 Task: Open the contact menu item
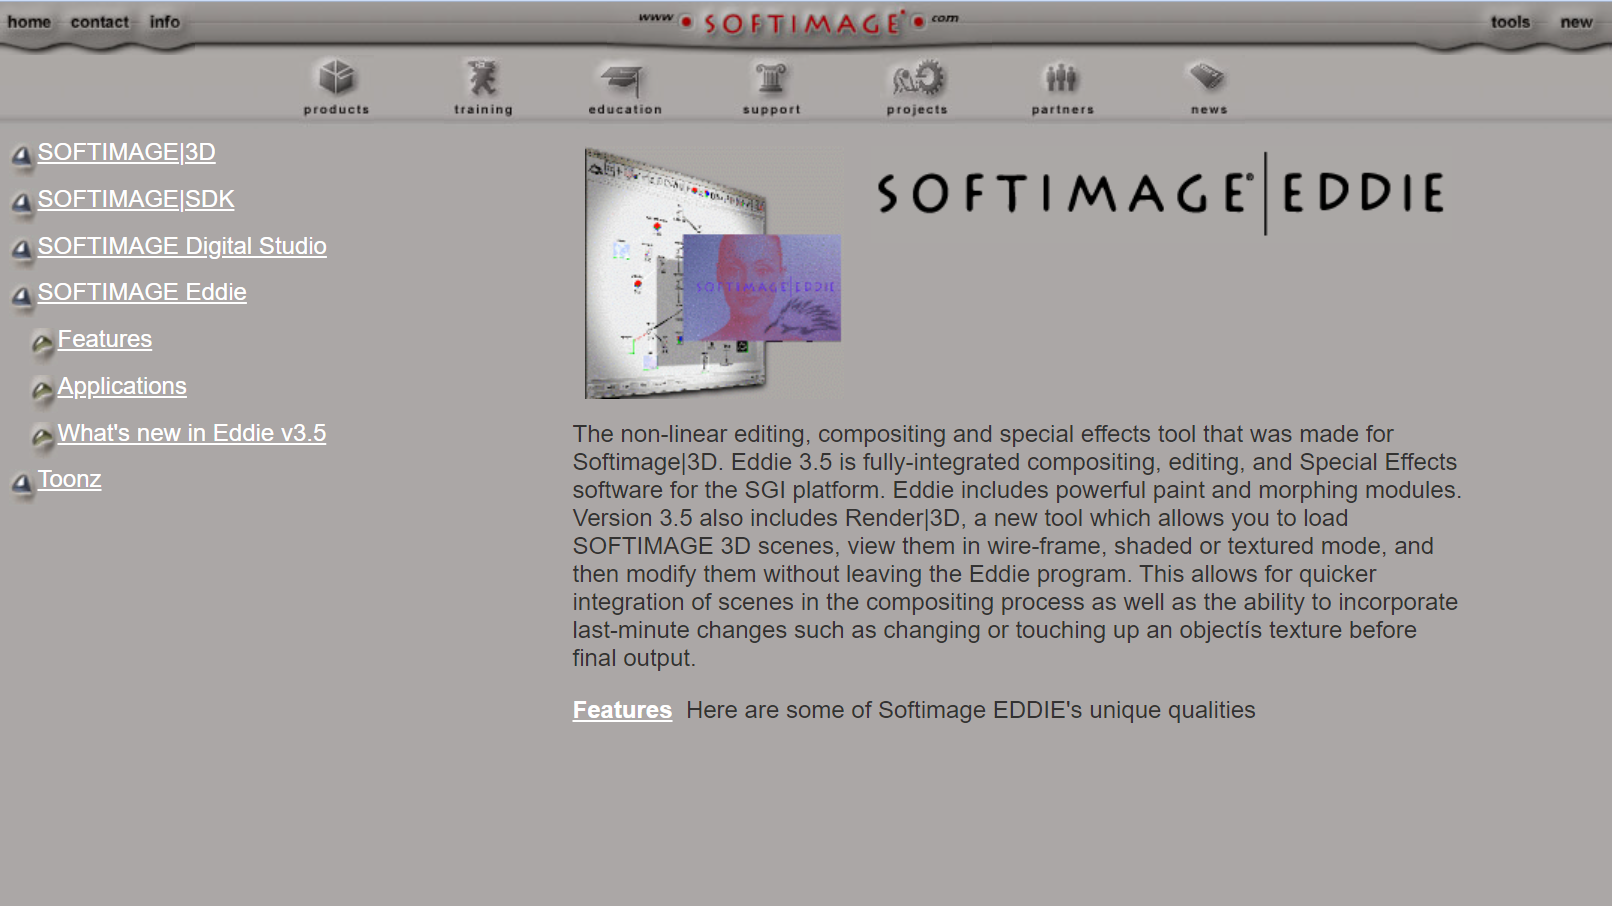point(99,22)
